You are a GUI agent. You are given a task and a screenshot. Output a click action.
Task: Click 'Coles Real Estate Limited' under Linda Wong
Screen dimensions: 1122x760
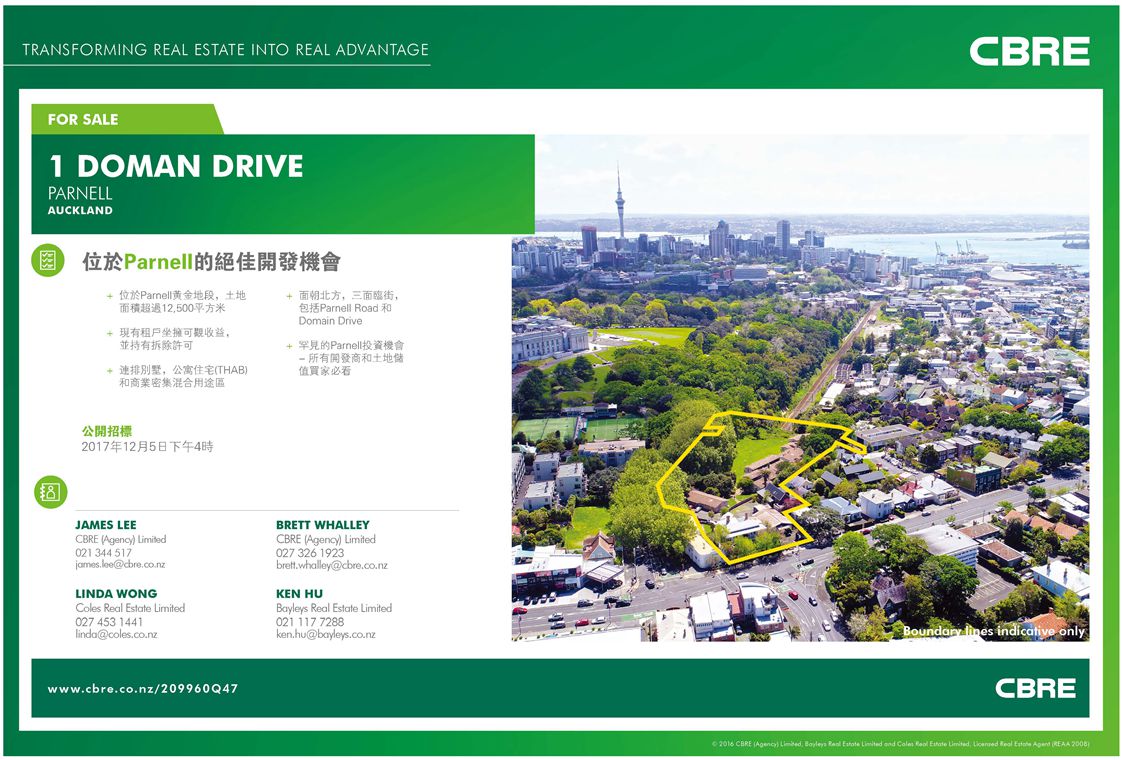click(130, 608)
